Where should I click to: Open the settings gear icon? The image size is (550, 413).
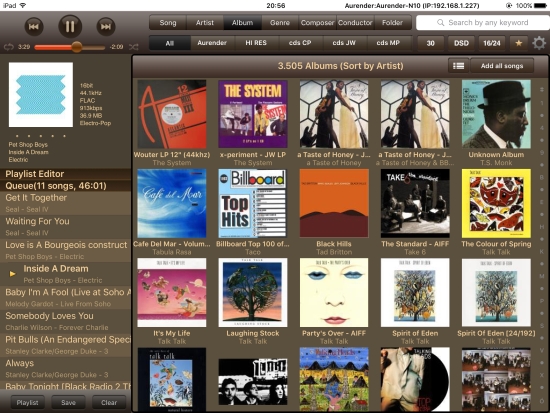pyautogui.click(x=539, y=43)
